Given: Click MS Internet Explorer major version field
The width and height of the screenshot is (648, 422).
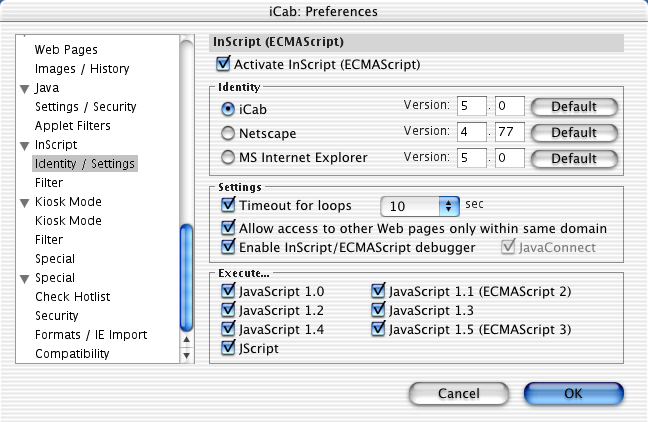Looking at the screenshot, I should tap(472, 158).
